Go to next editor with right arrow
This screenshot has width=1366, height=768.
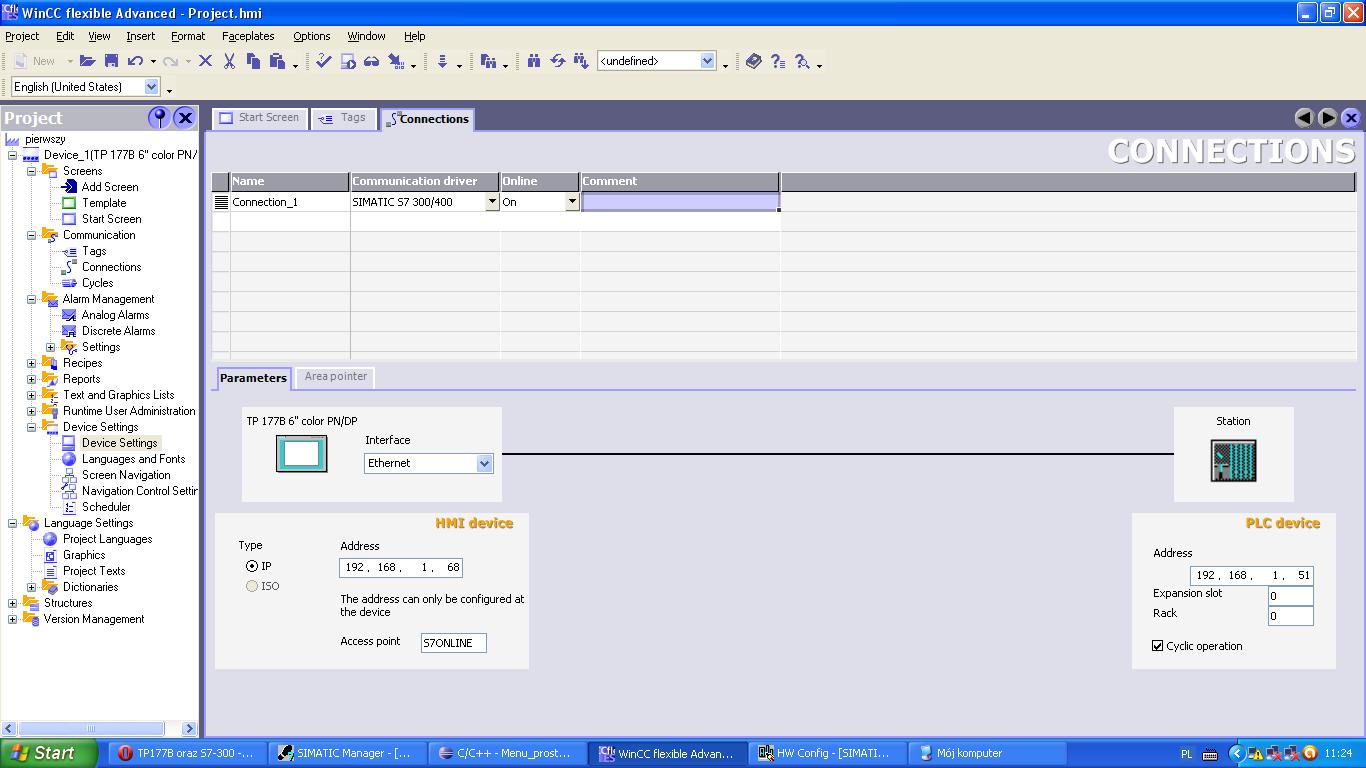(x=1328, y=118)
